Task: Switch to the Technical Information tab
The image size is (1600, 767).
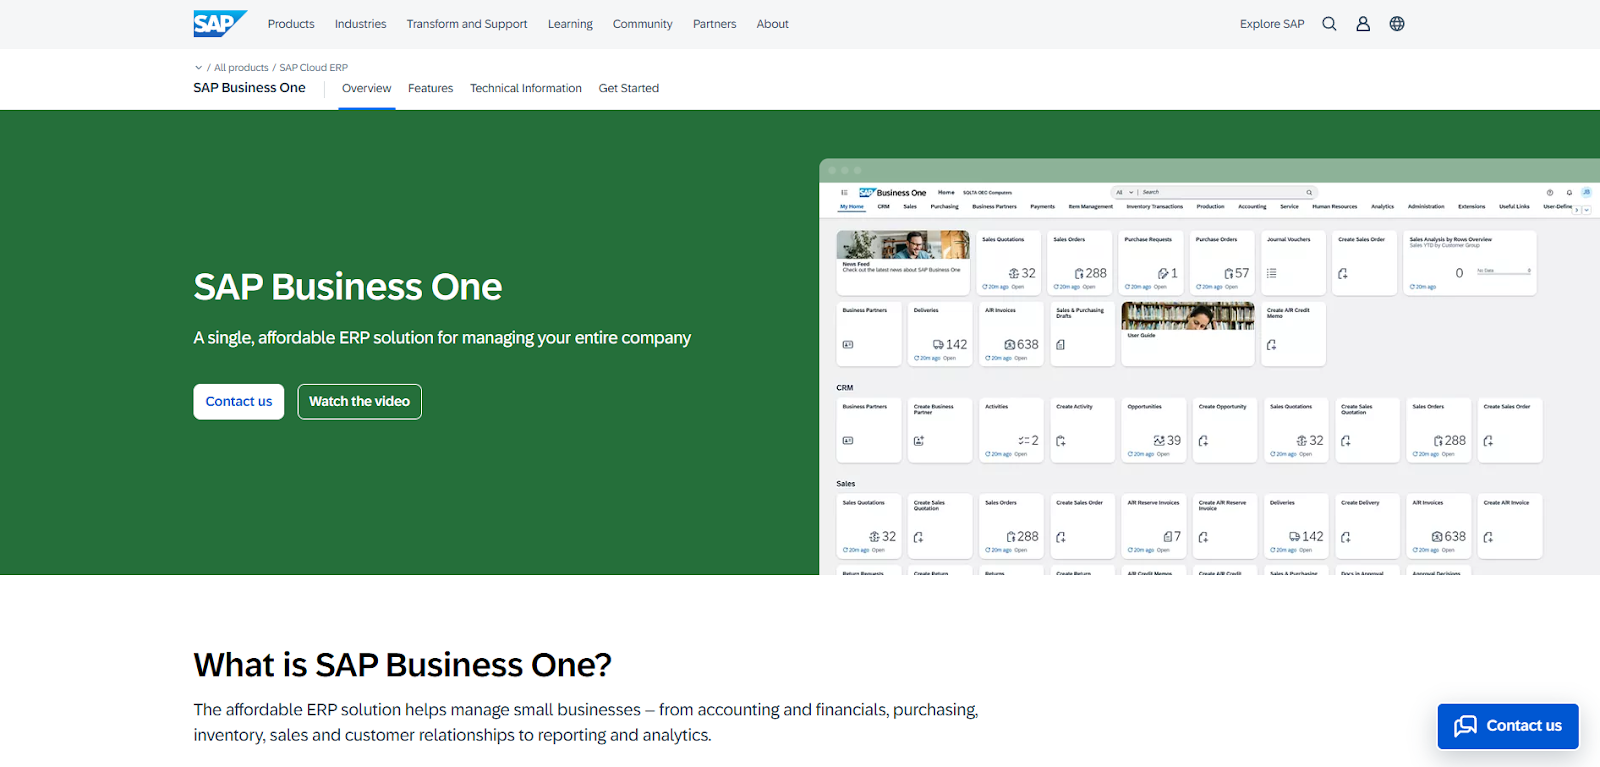Action: point(526,88)
